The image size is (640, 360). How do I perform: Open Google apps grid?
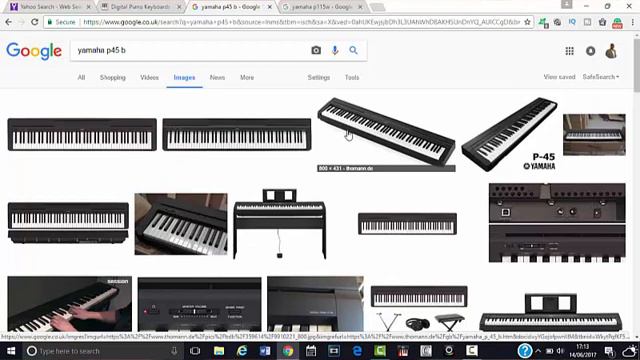[569, 51]
